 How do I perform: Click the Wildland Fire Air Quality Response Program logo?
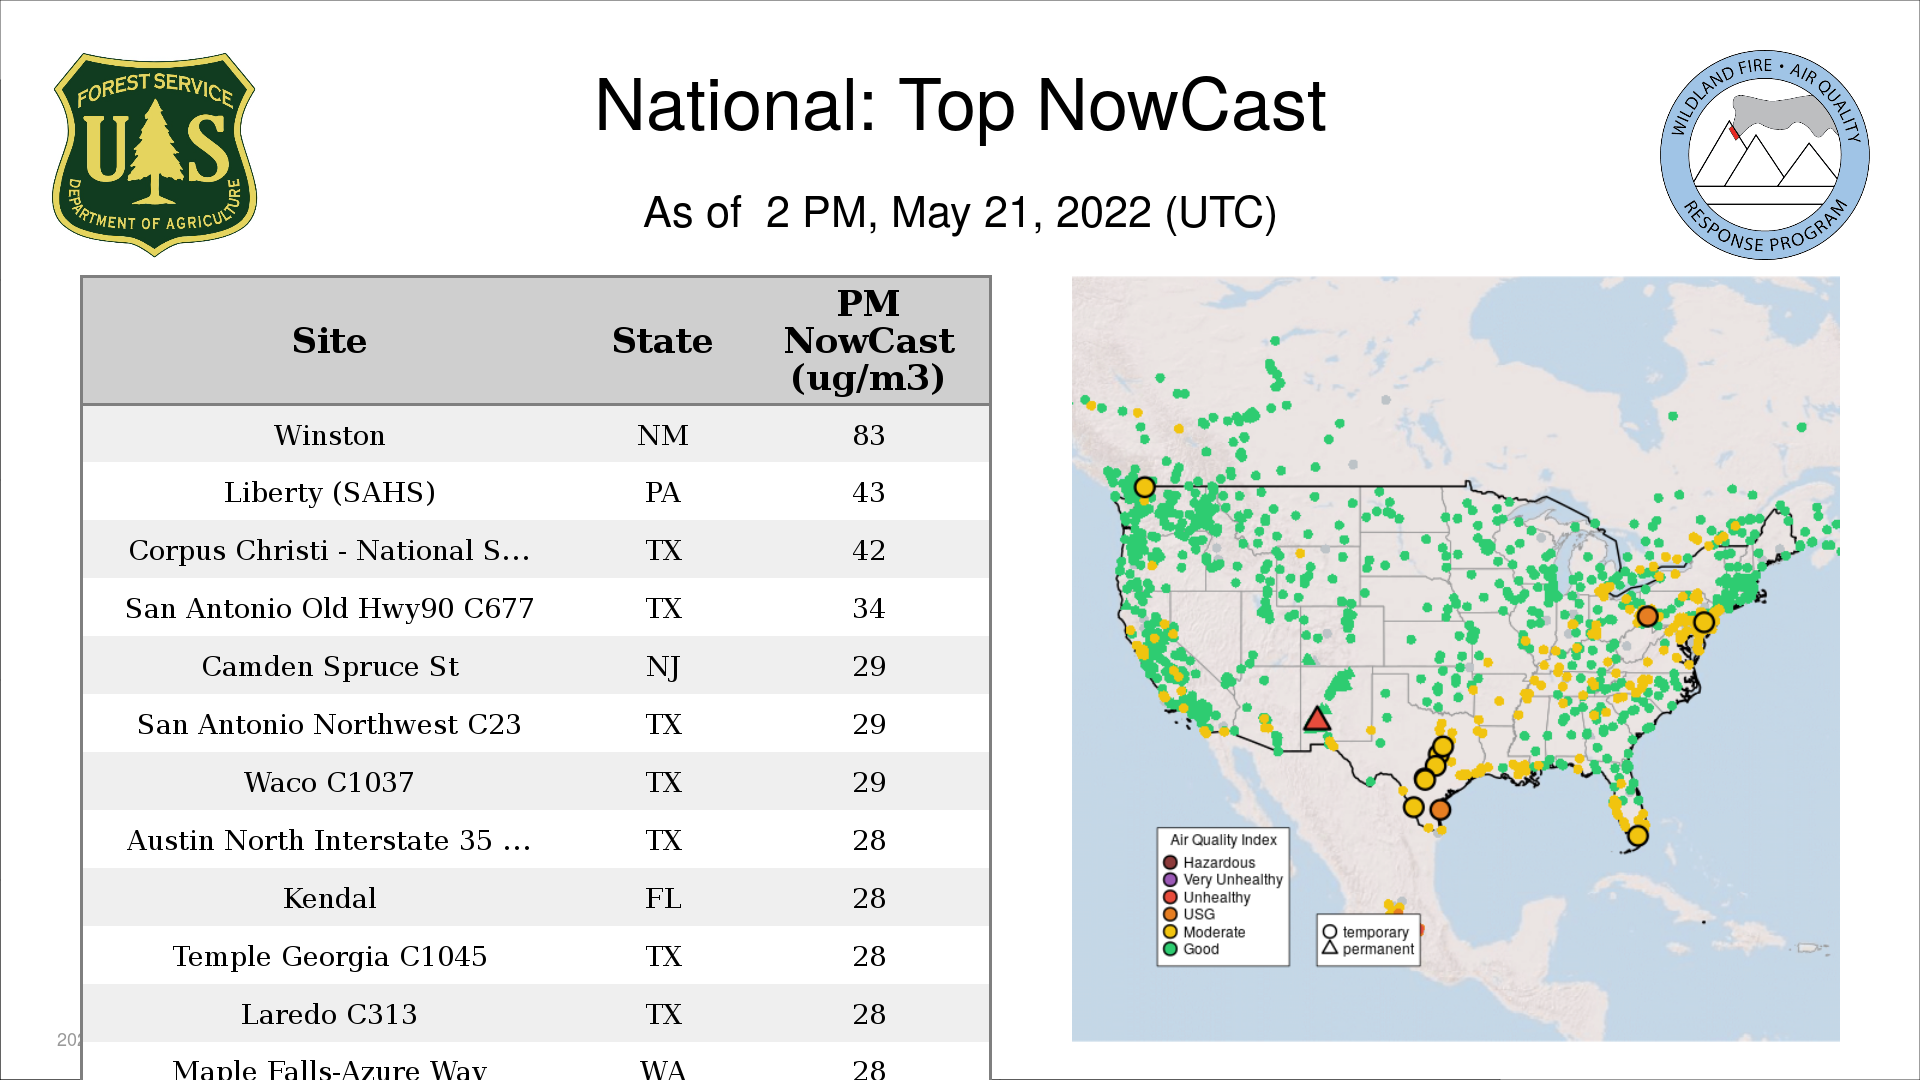click(x=1764, y=154)
